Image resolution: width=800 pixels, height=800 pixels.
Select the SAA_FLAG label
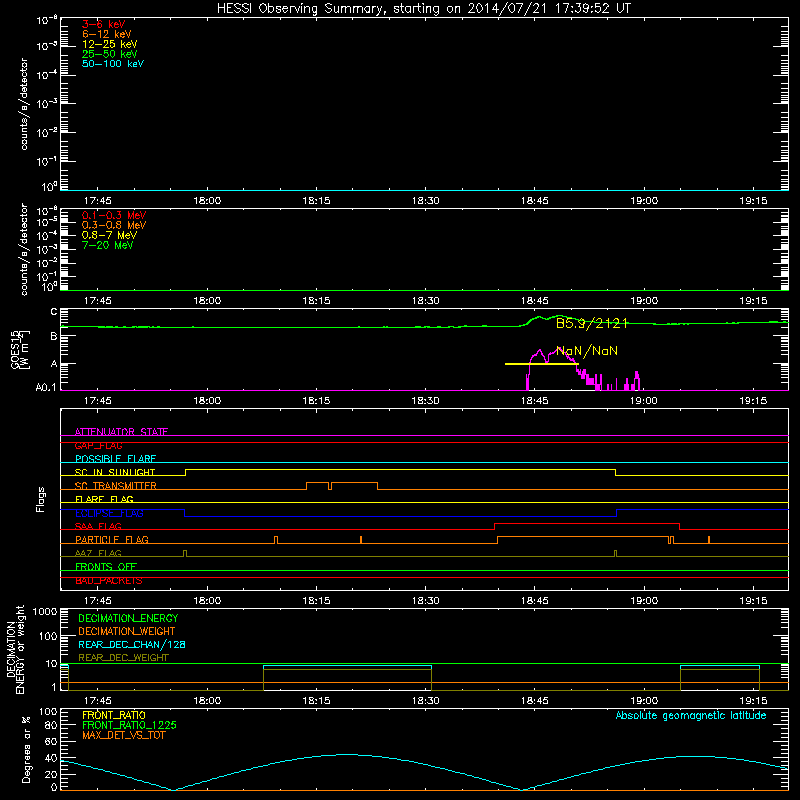coord(98,526)
